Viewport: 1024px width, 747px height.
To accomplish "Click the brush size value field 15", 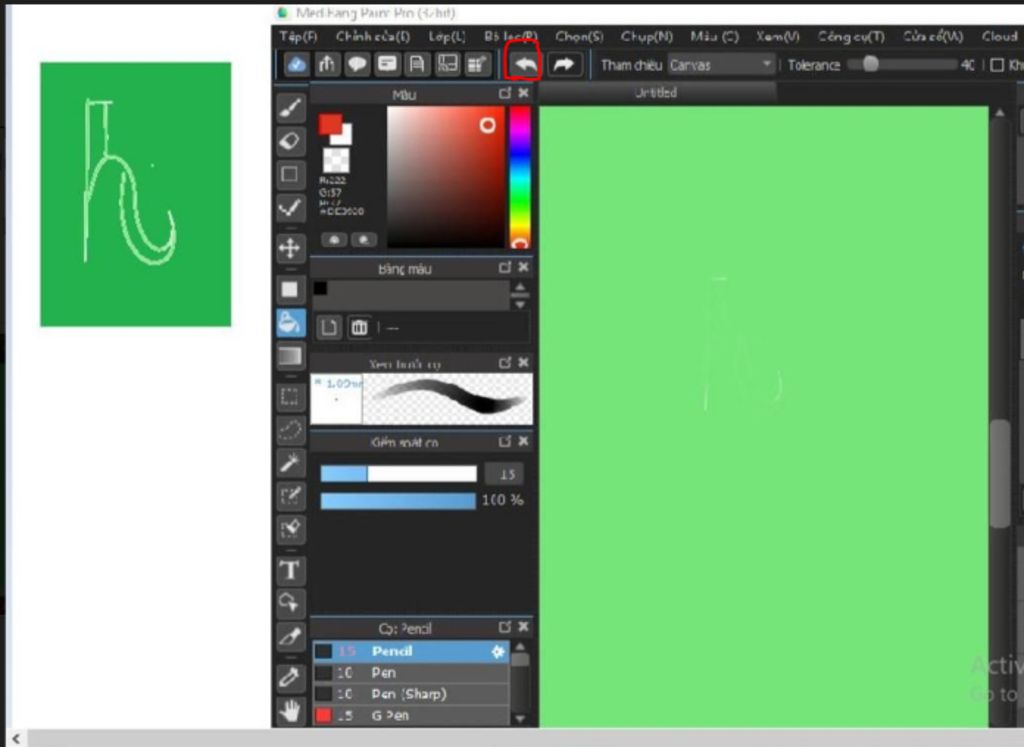I will 504,474.
